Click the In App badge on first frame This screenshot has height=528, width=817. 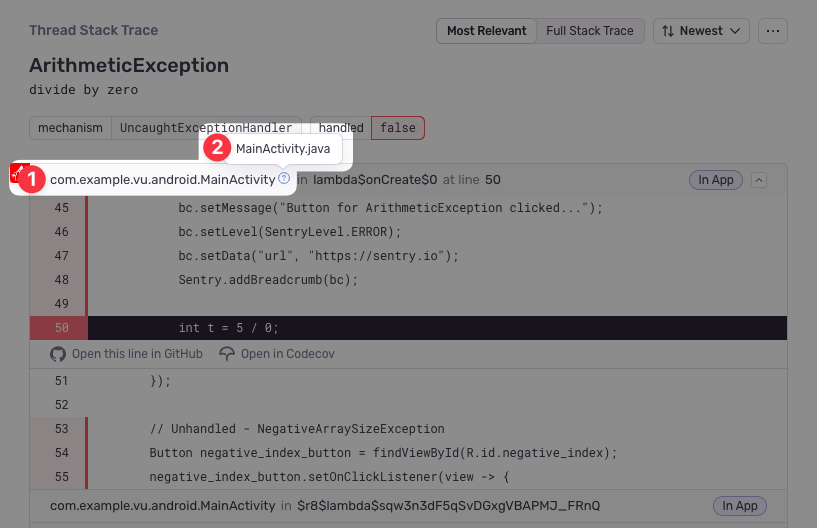(x=715, y=180)
